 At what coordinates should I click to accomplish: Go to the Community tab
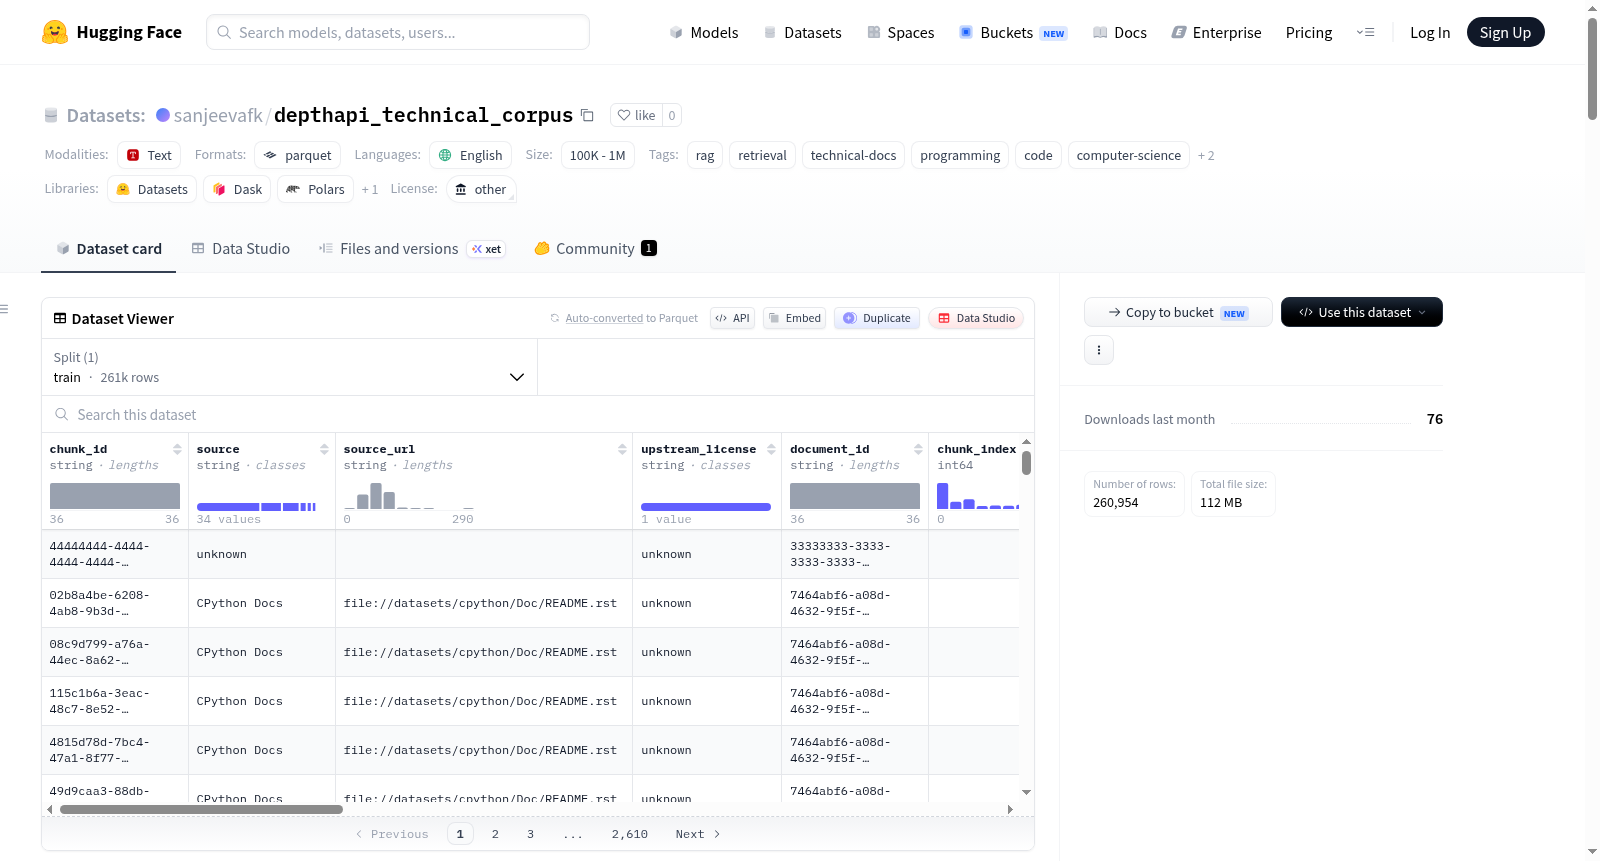(x=596, y=249)
